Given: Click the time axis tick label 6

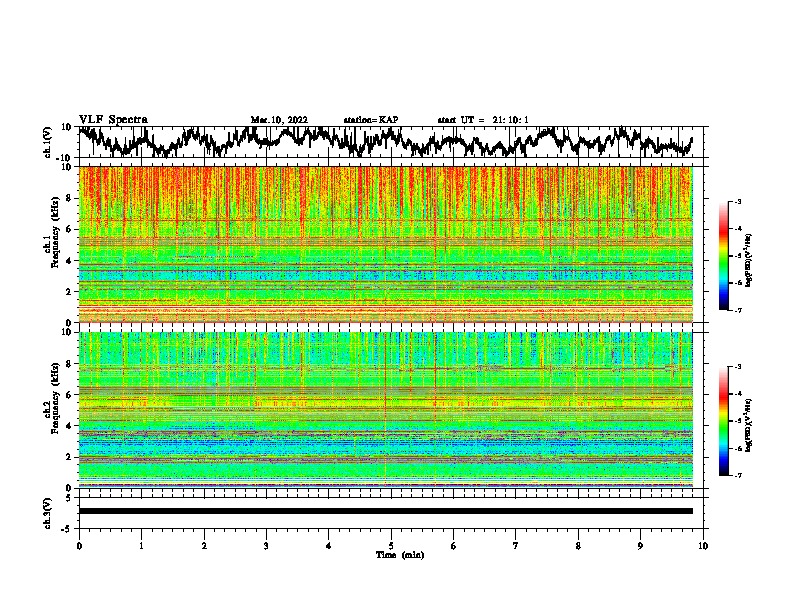Looking at the screenshot, I should point(454,546).
